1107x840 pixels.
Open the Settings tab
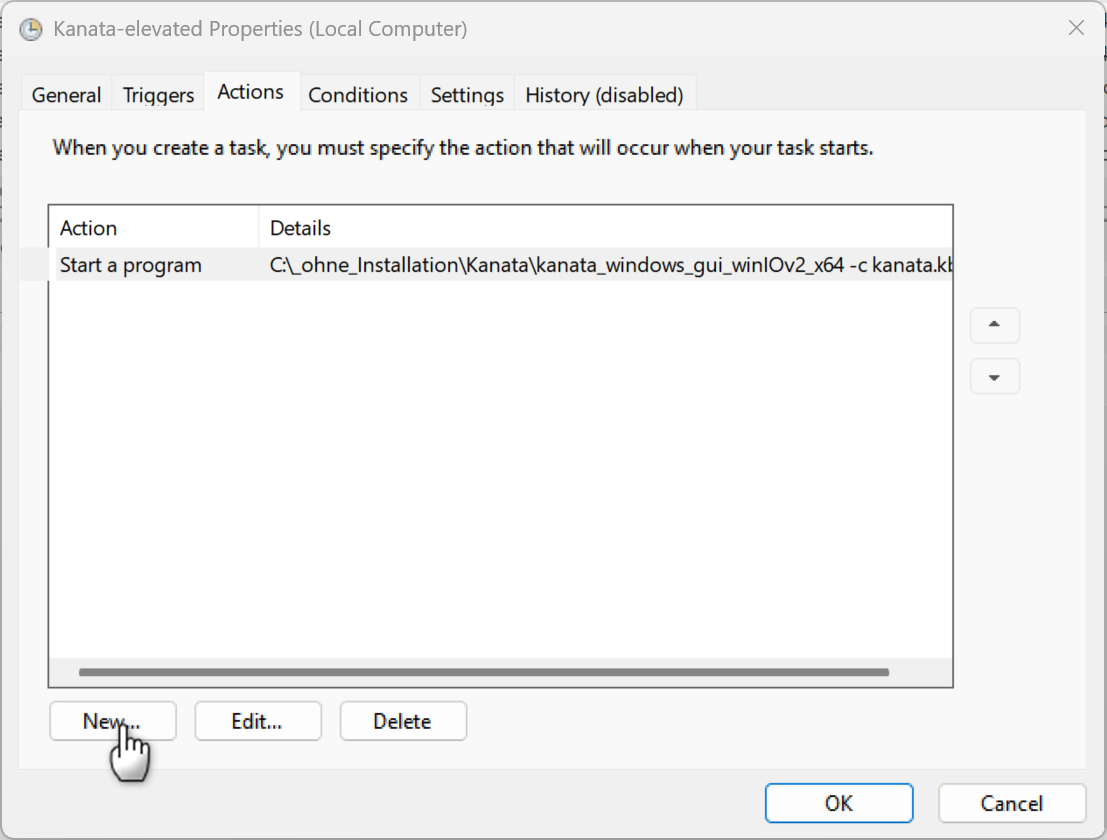467,95
